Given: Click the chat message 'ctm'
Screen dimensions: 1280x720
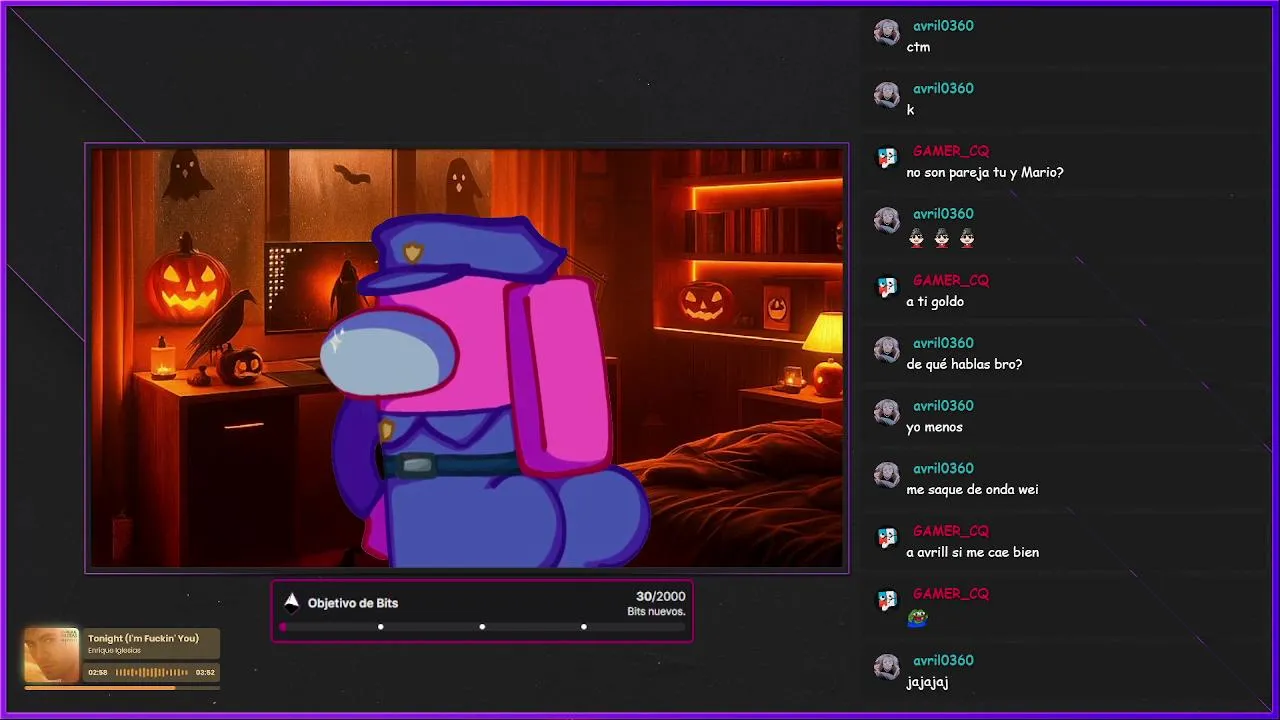Looking at the screenshot, I should click(x=918, y=47).
